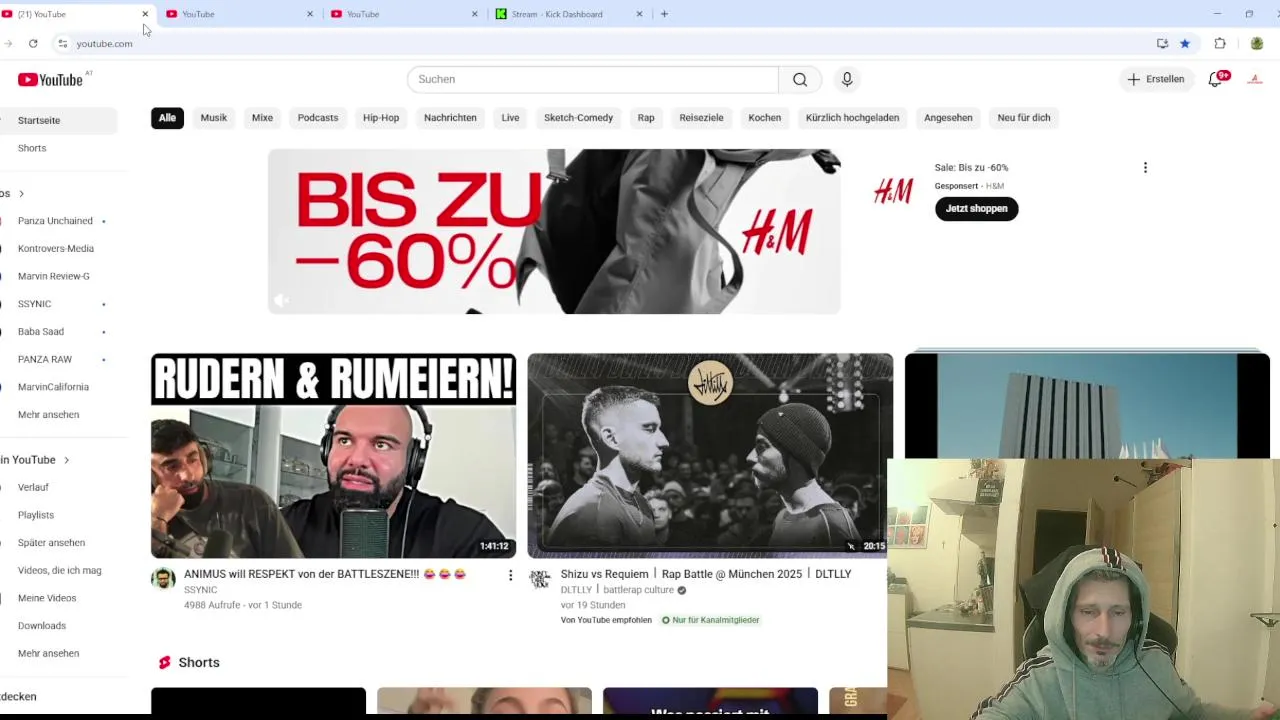Click the search magnifier button
1280x720 pixels.
click(x=800, y=79)
